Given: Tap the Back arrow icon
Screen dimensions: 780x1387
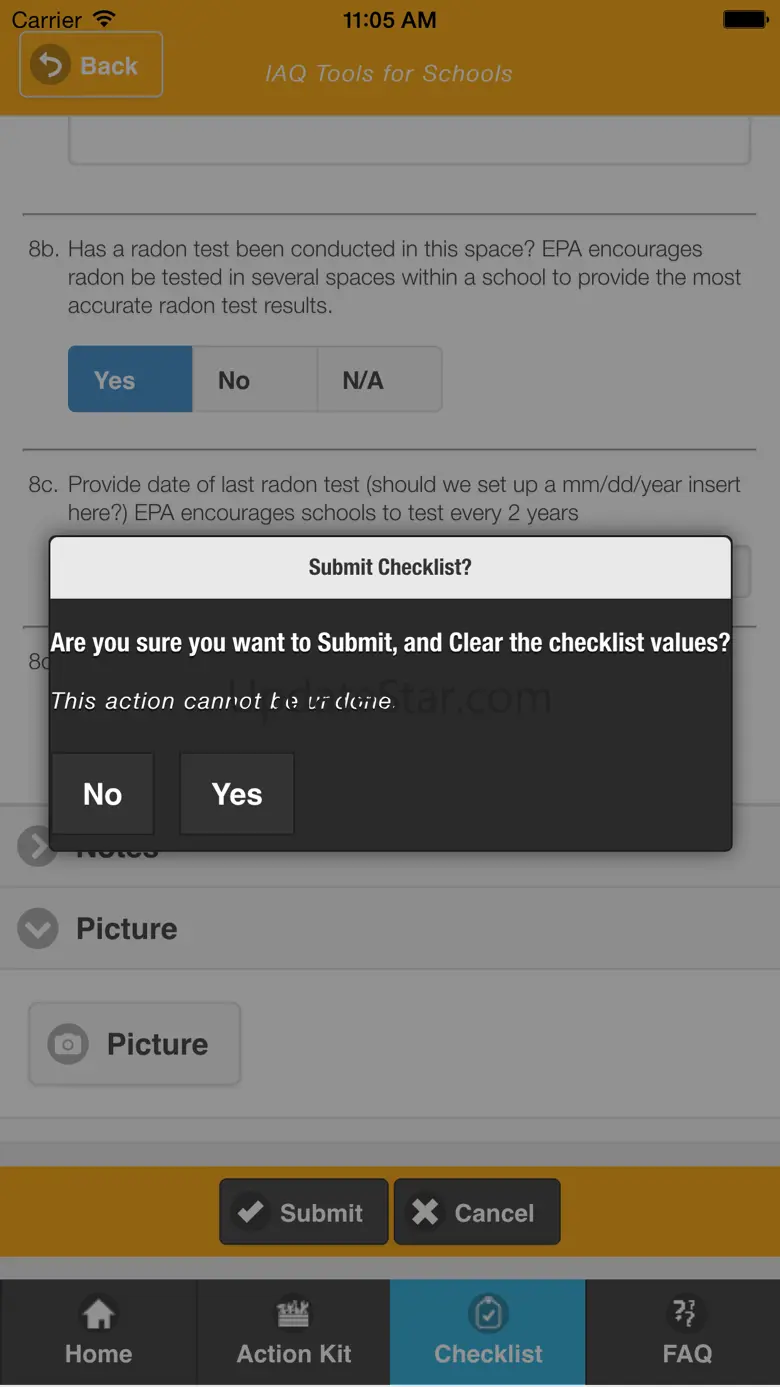Looking at the screenshot, I should pos(49,66).
